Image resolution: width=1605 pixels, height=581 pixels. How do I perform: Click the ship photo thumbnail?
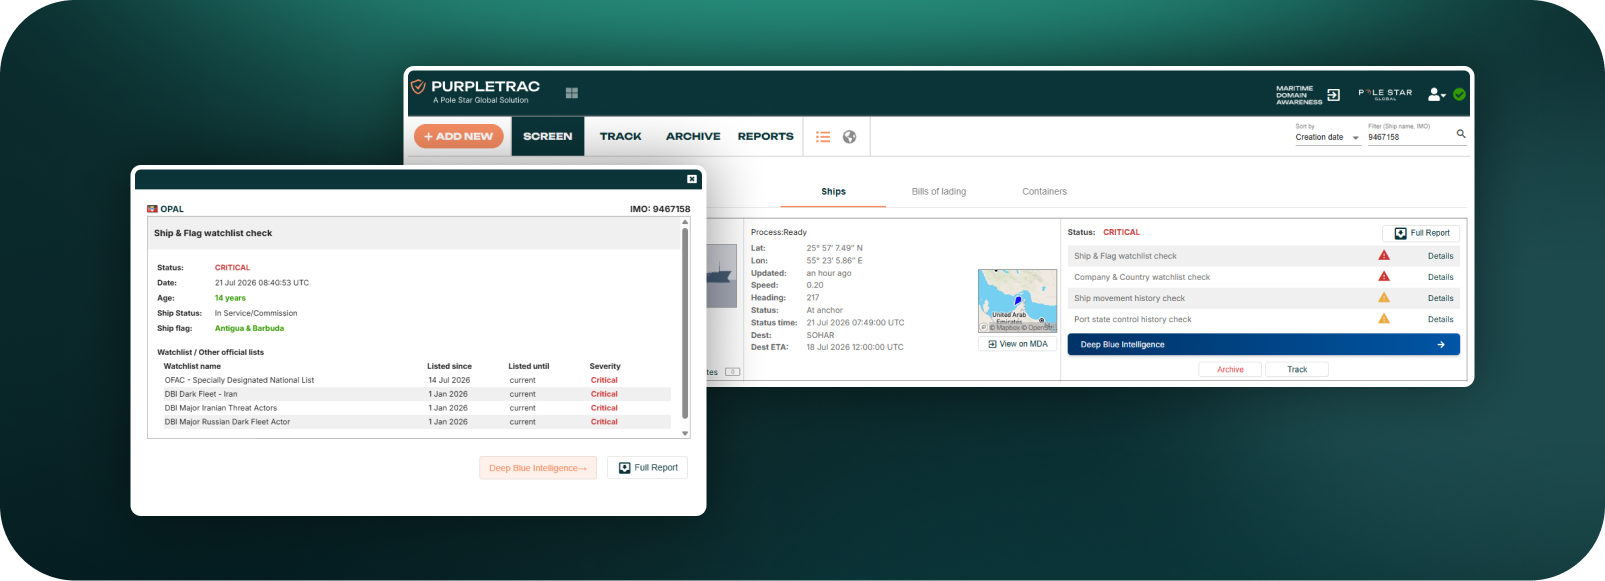click(x=722, y=276)
